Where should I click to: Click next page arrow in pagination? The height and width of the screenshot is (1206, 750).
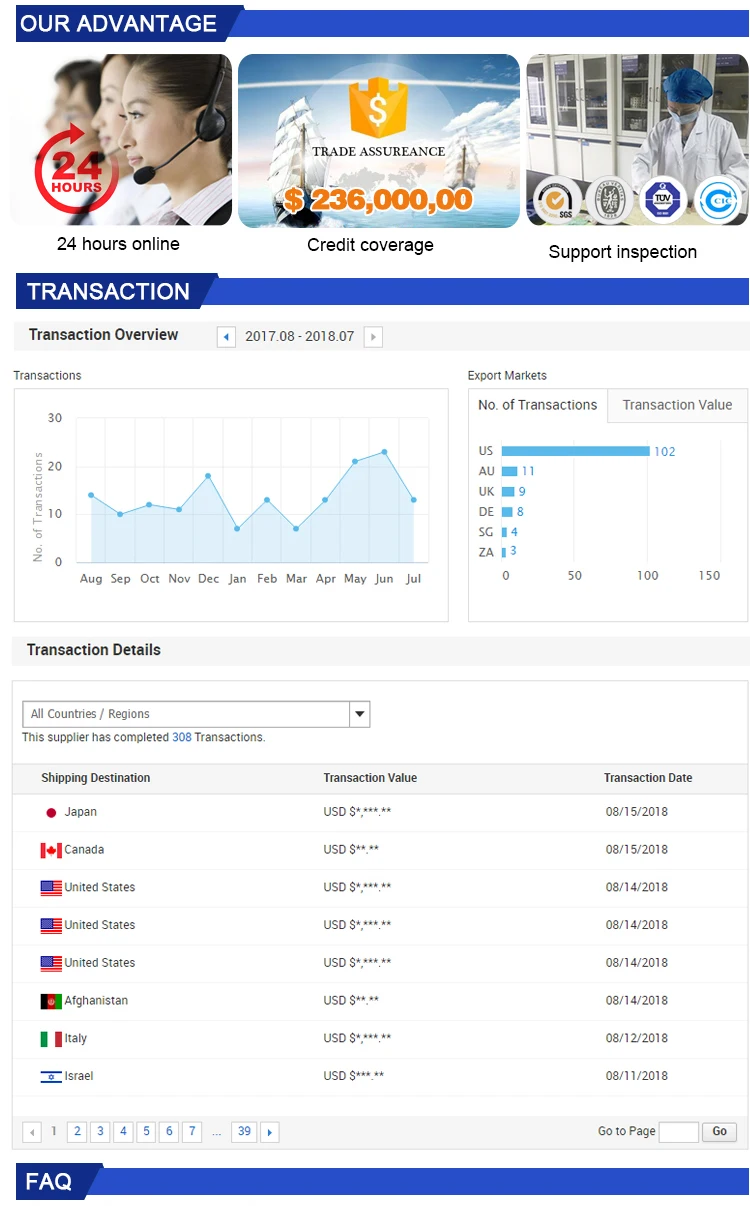pyautogui.click(x=269, y=1132)
